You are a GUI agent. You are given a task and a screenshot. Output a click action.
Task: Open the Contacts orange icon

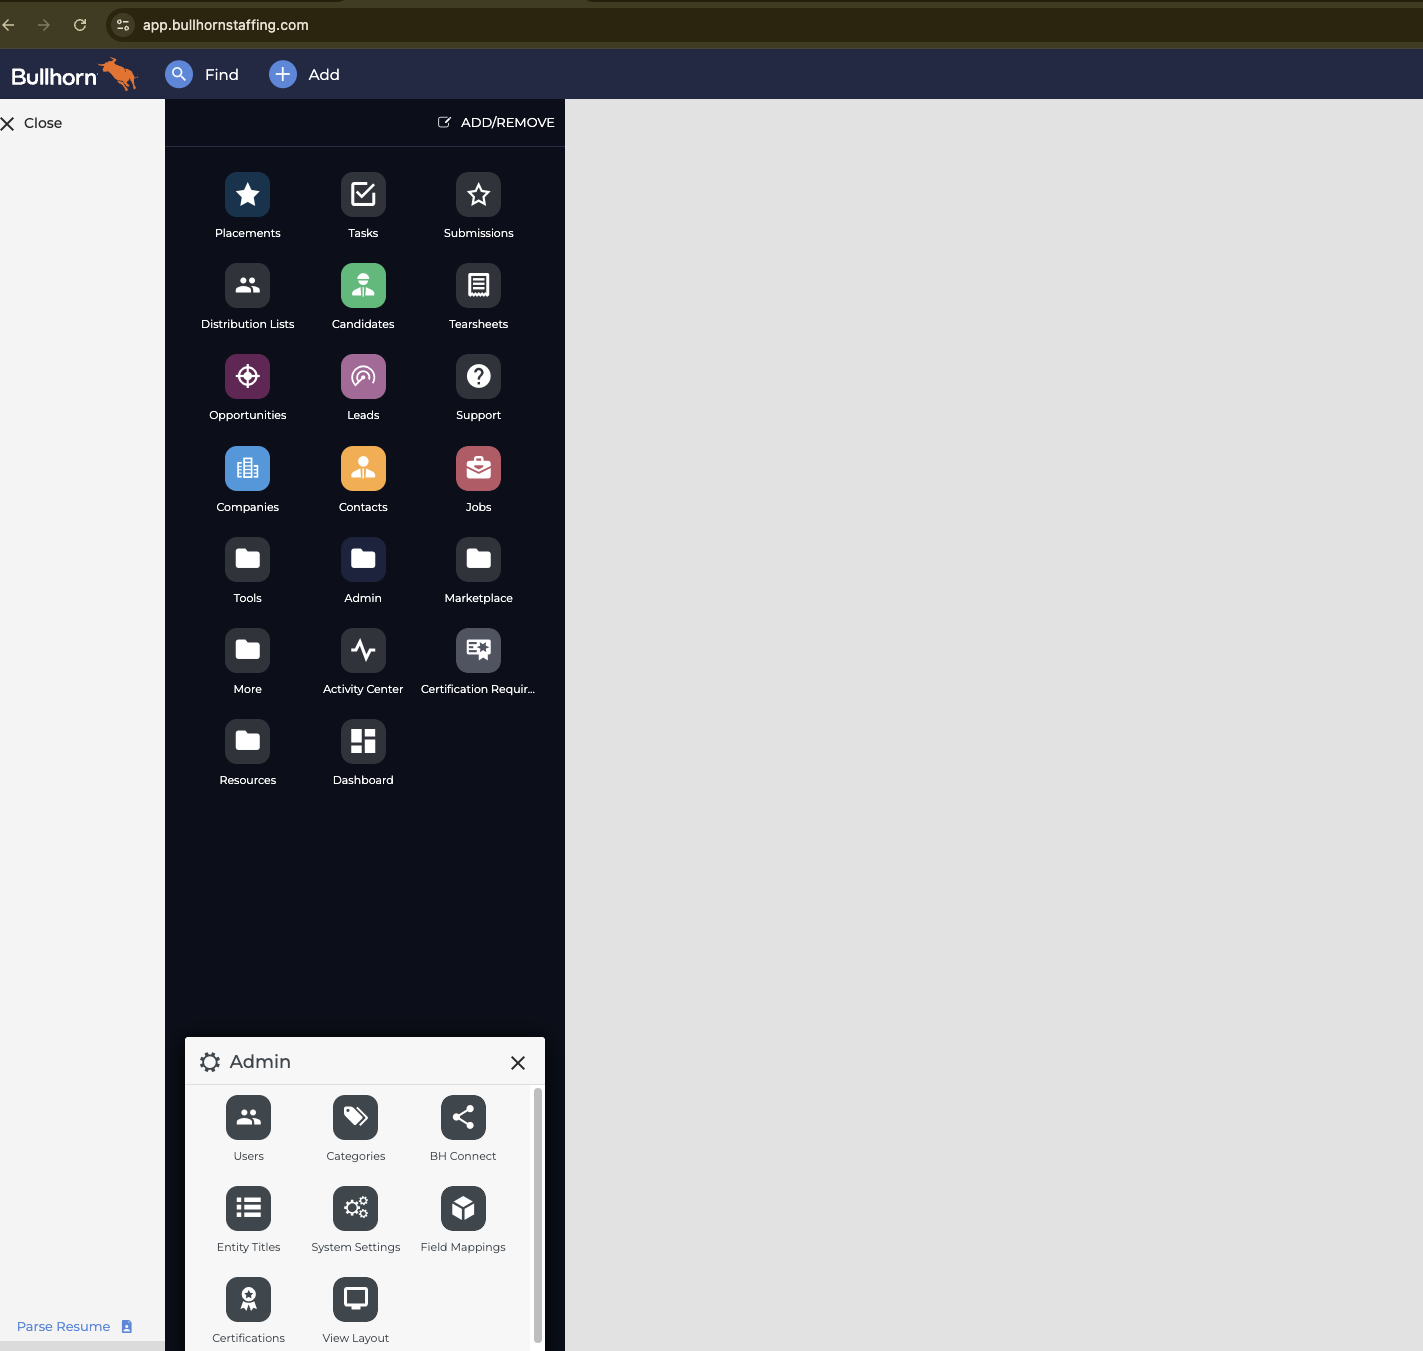click(363, 469)
